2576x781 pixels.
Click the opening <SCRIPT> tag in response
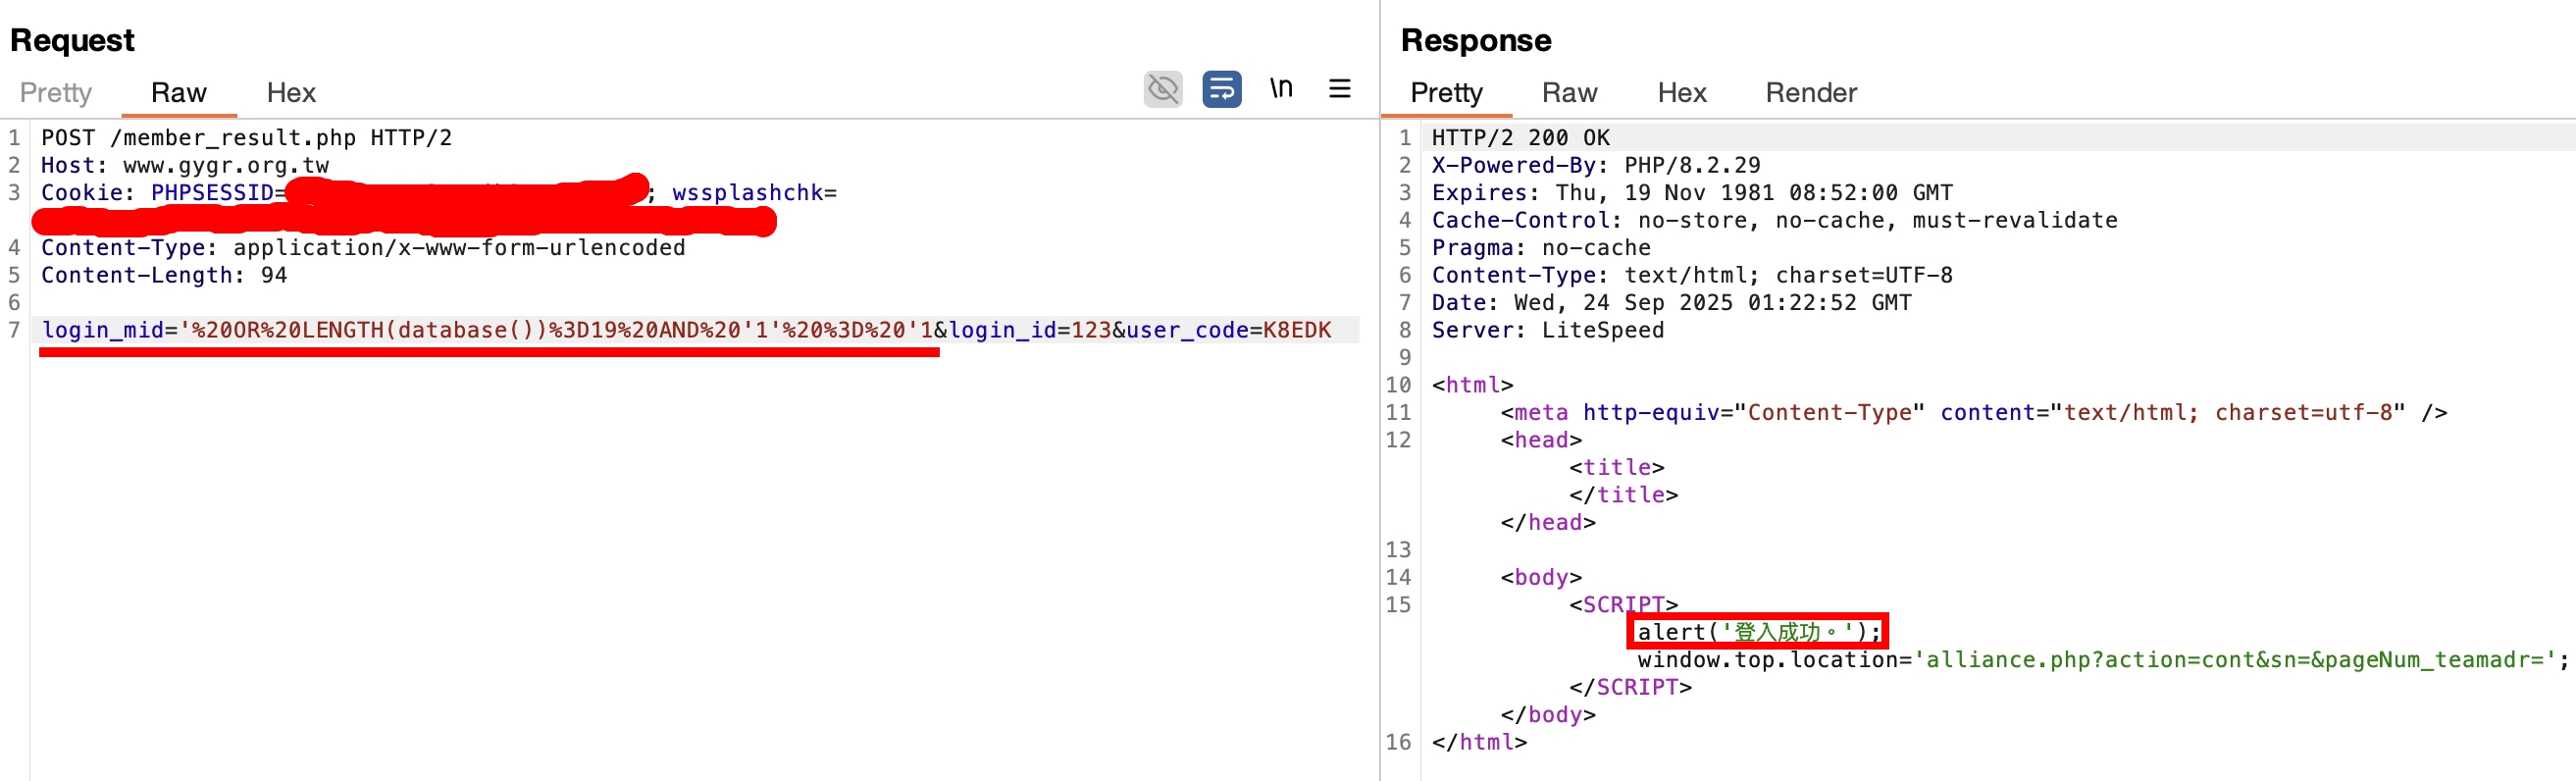(x=1624, y=605)
